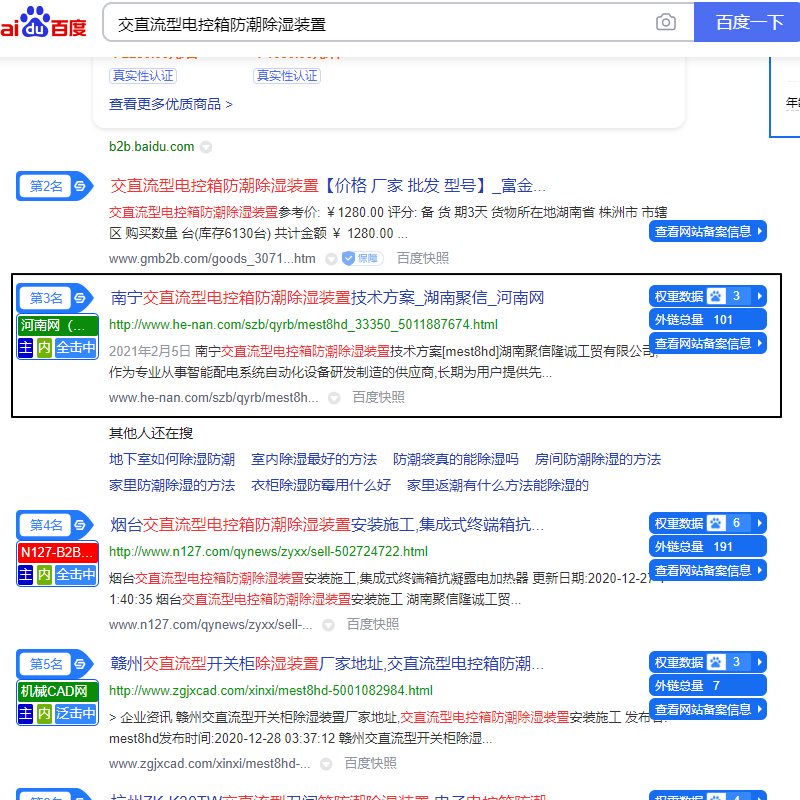Click the 泛击中 tag under 机械CAD网
This screenshot has width=800, height=800.
tap(76, 714)
